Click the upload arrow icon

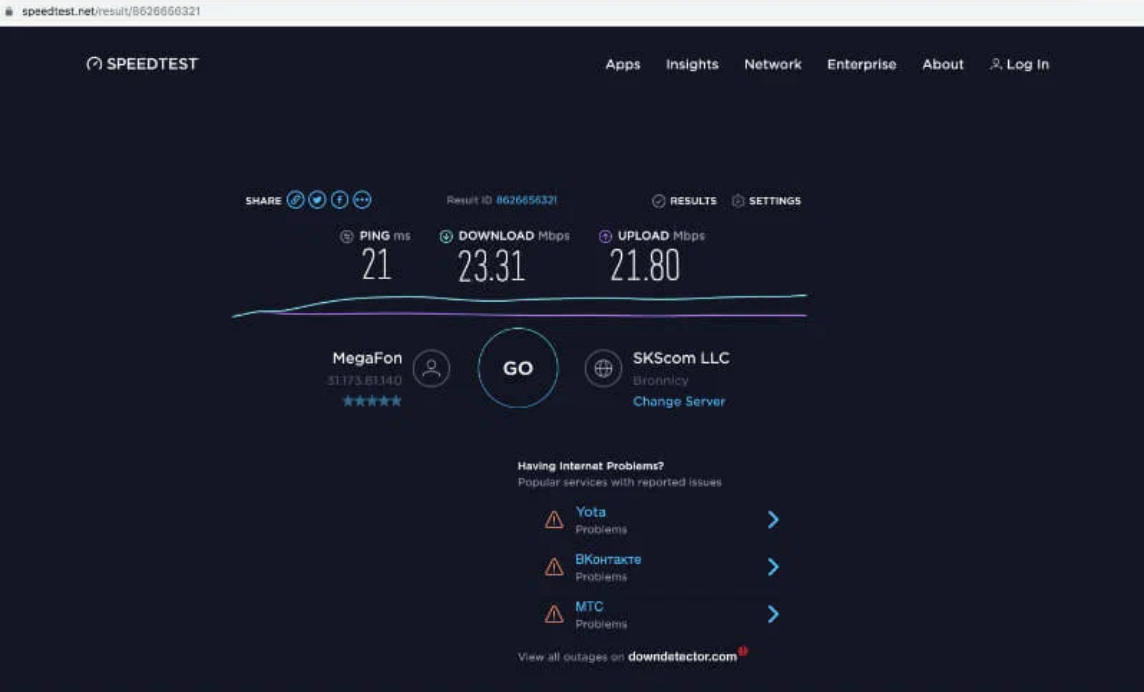[x=605, y=237]
